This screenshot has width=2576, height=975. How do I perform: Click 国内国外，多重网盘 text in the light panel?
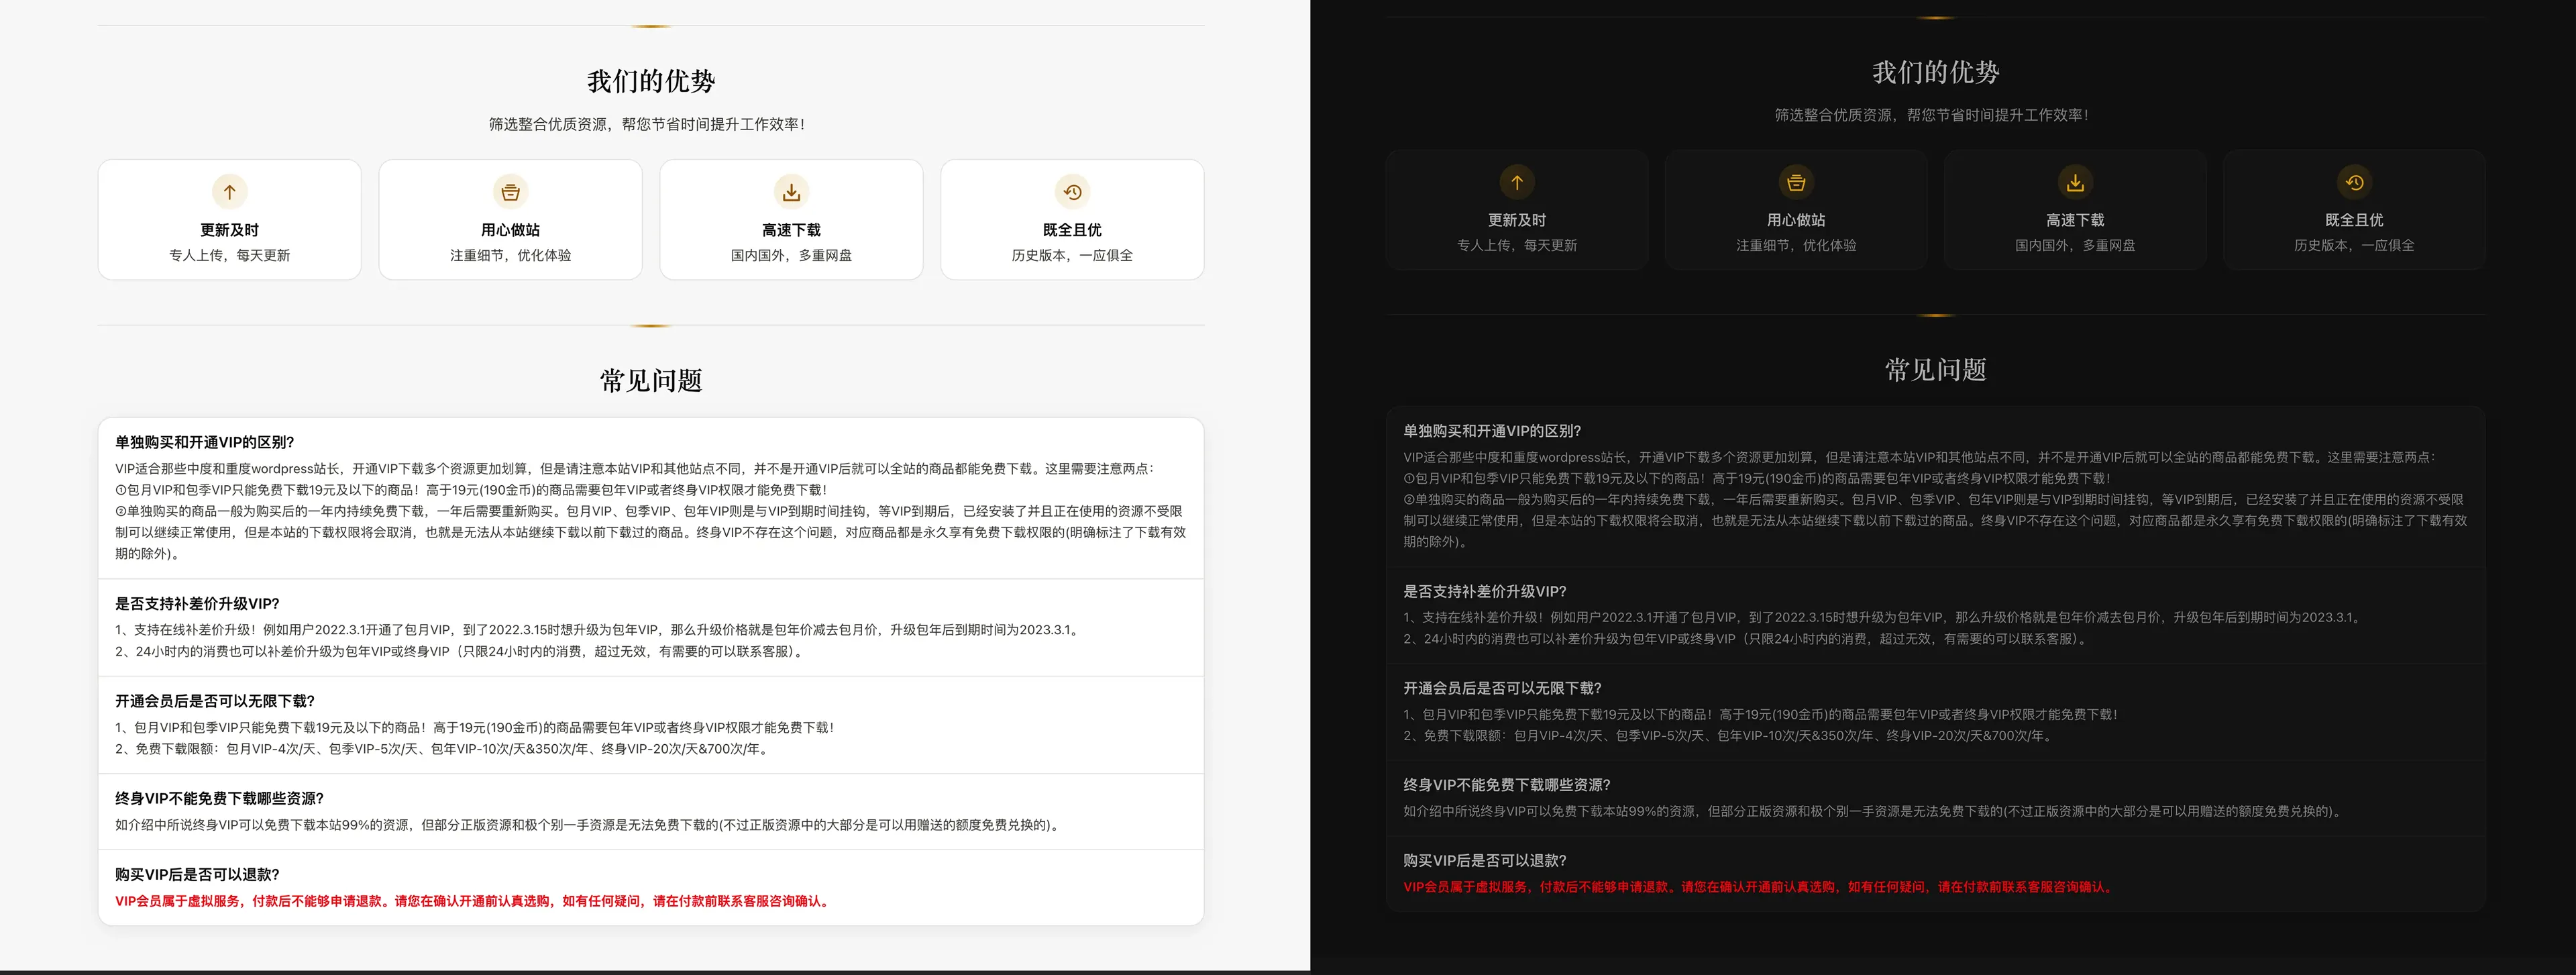[x=791, y=255]
